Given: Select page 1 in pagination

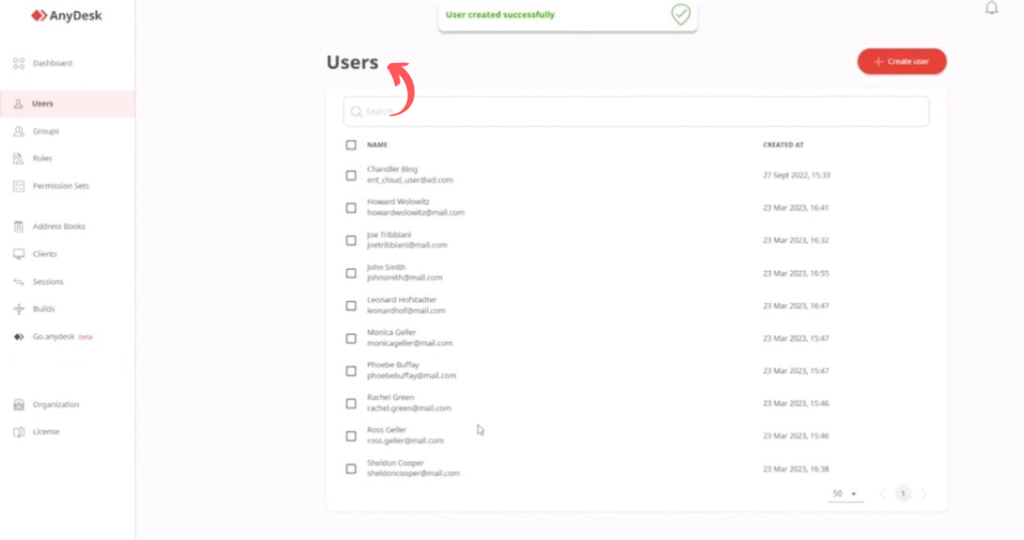Looking at the screenshot, I should (x=903, y=494).
